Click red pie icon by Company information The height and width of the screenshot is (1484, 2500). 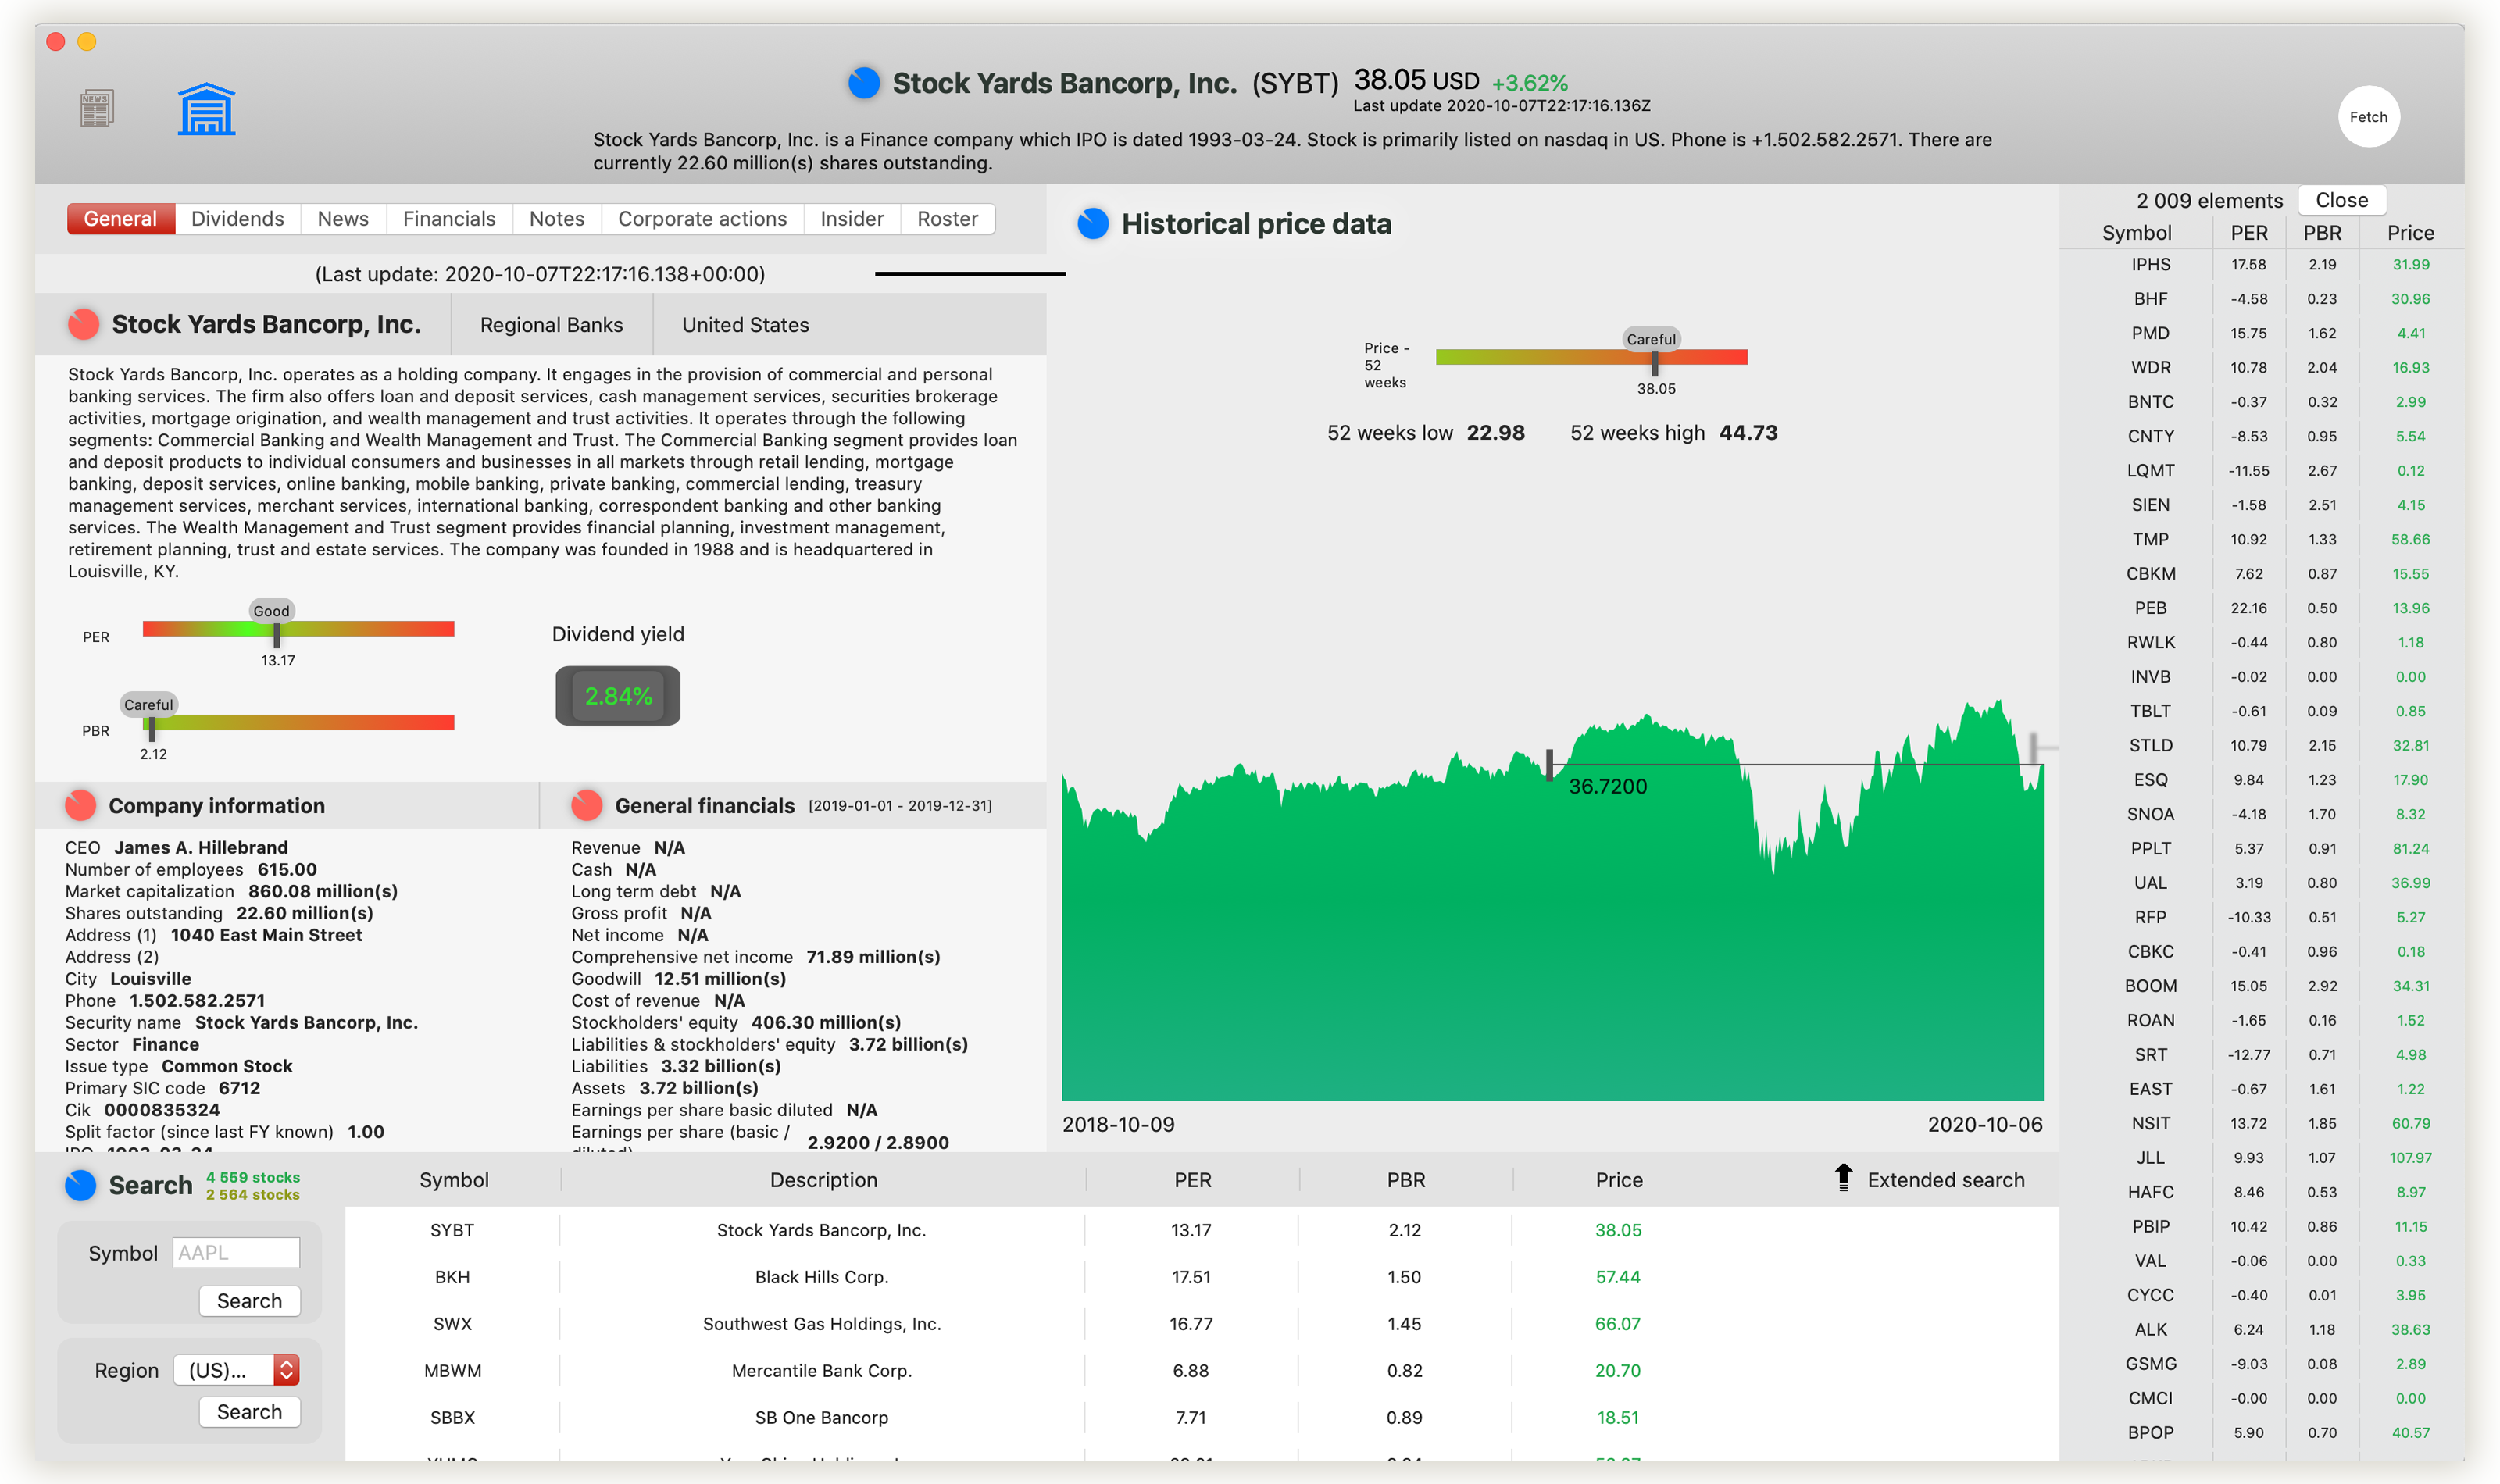click(x=81, y=805)
